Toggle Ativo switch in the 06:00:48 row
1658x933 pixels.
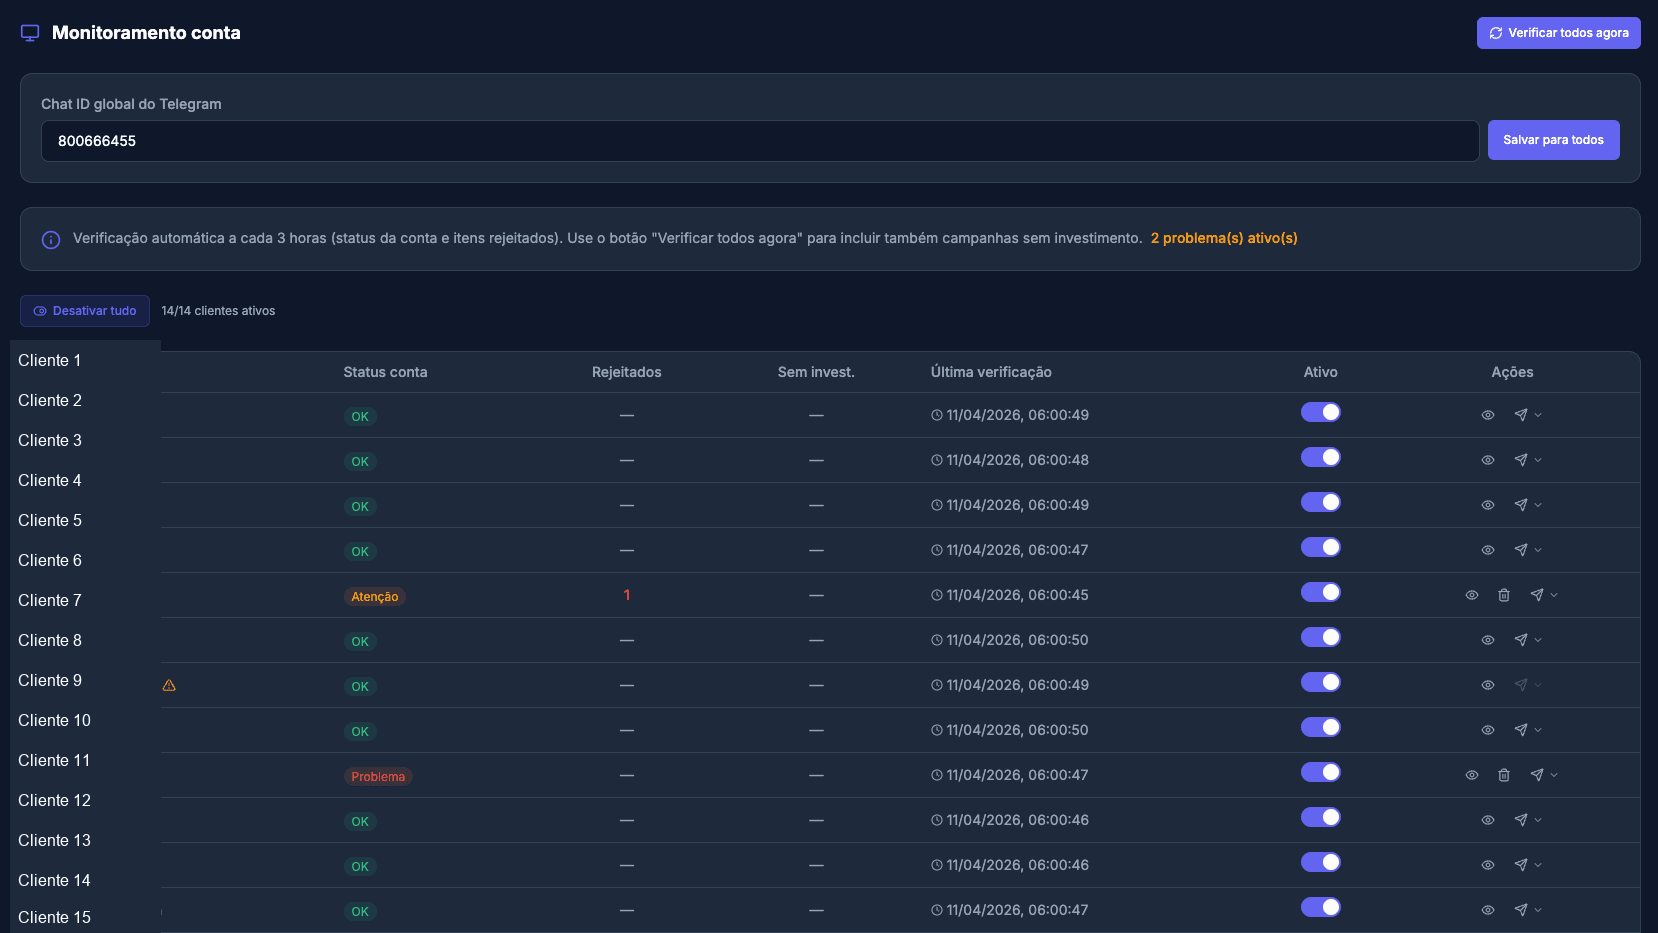pyautogui.click(x=1321, y=457)
